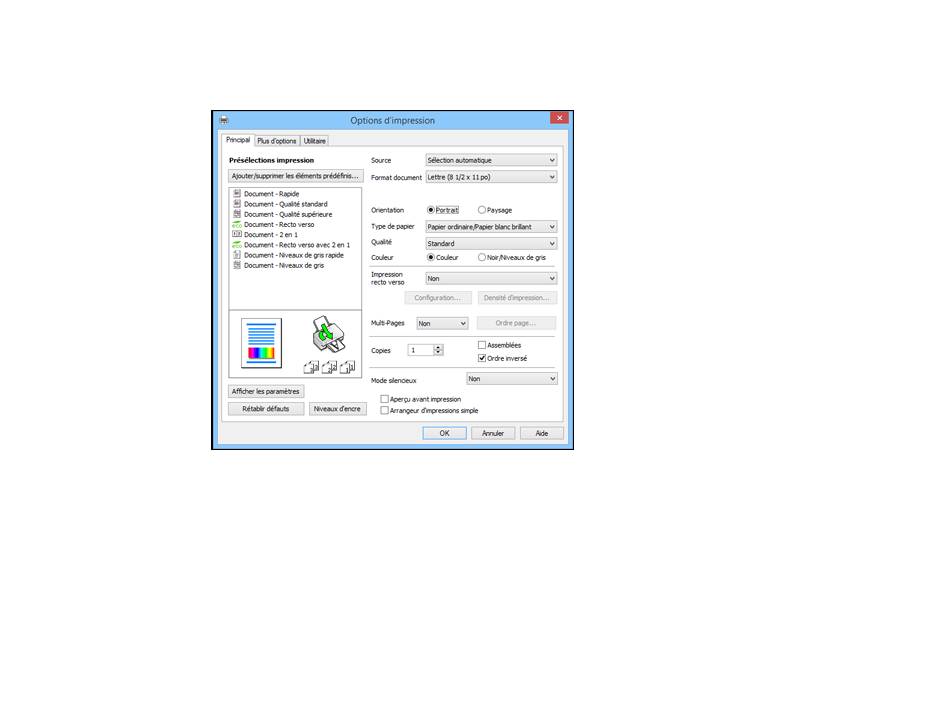Click the printer icon in the title bar
Viewport: 950px width, 710px height.
[224, 120]
